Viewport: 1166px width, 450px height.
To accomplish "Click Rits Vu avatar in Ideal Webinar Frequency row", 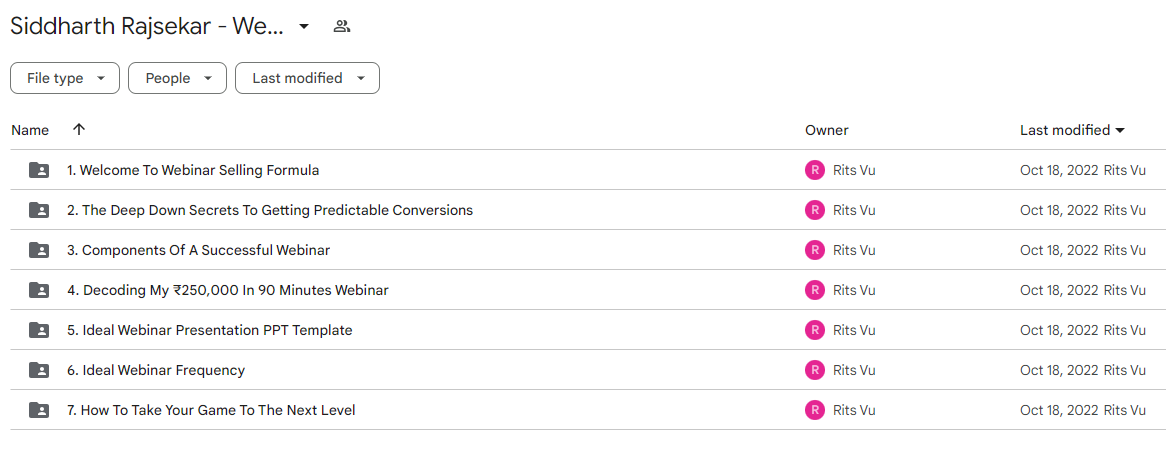I will click(815, 370).
